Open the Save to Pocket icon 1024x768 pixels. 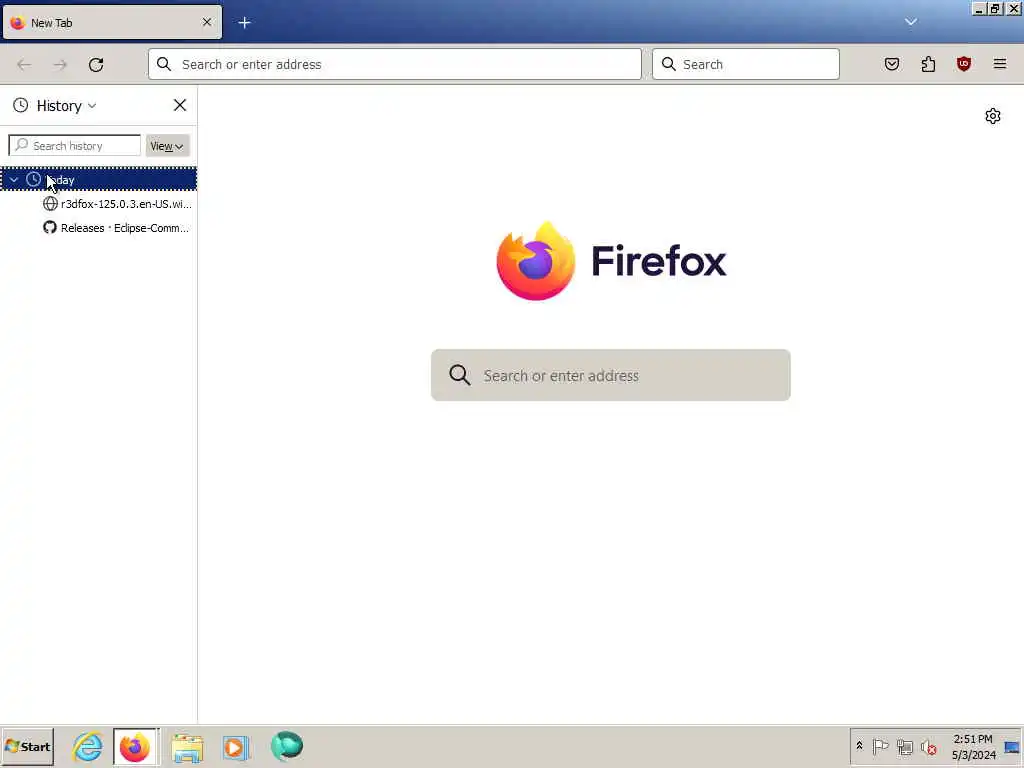pyautogui.click(x=892, y=64)
